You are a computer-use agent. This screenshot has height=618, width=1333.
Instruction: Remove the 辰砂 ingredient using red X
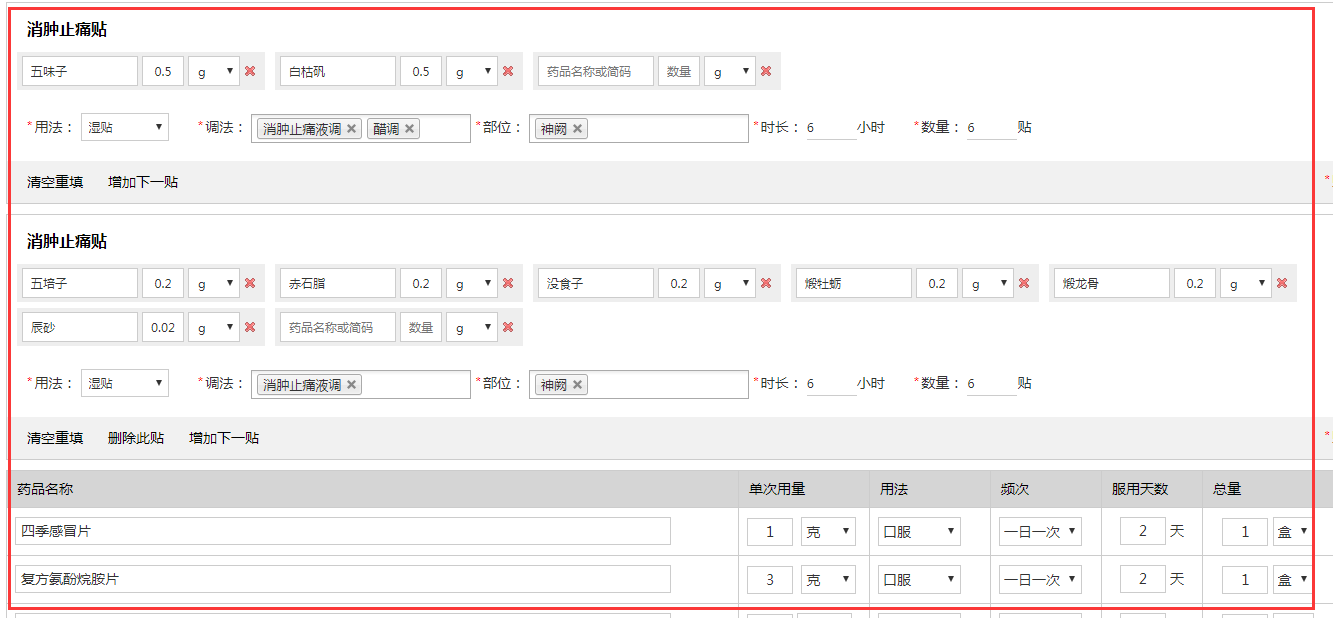click(250, 327)
